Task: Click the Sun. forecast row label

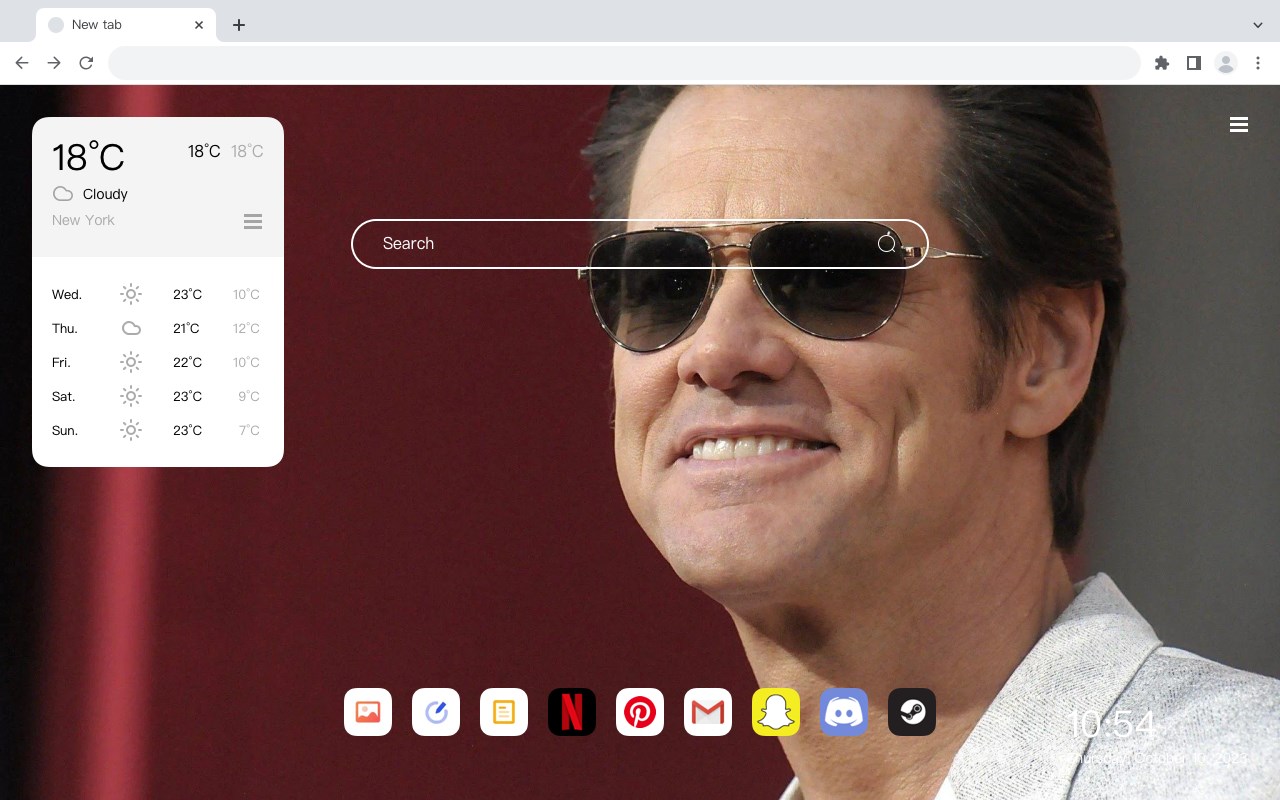Action: point(65,430)
